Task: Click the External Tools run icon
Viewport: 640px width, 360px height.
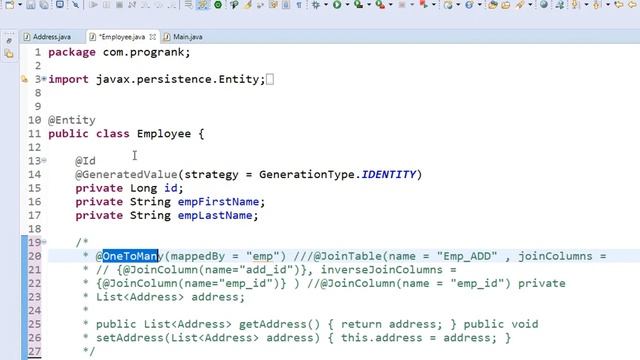Action: [380, 4]
